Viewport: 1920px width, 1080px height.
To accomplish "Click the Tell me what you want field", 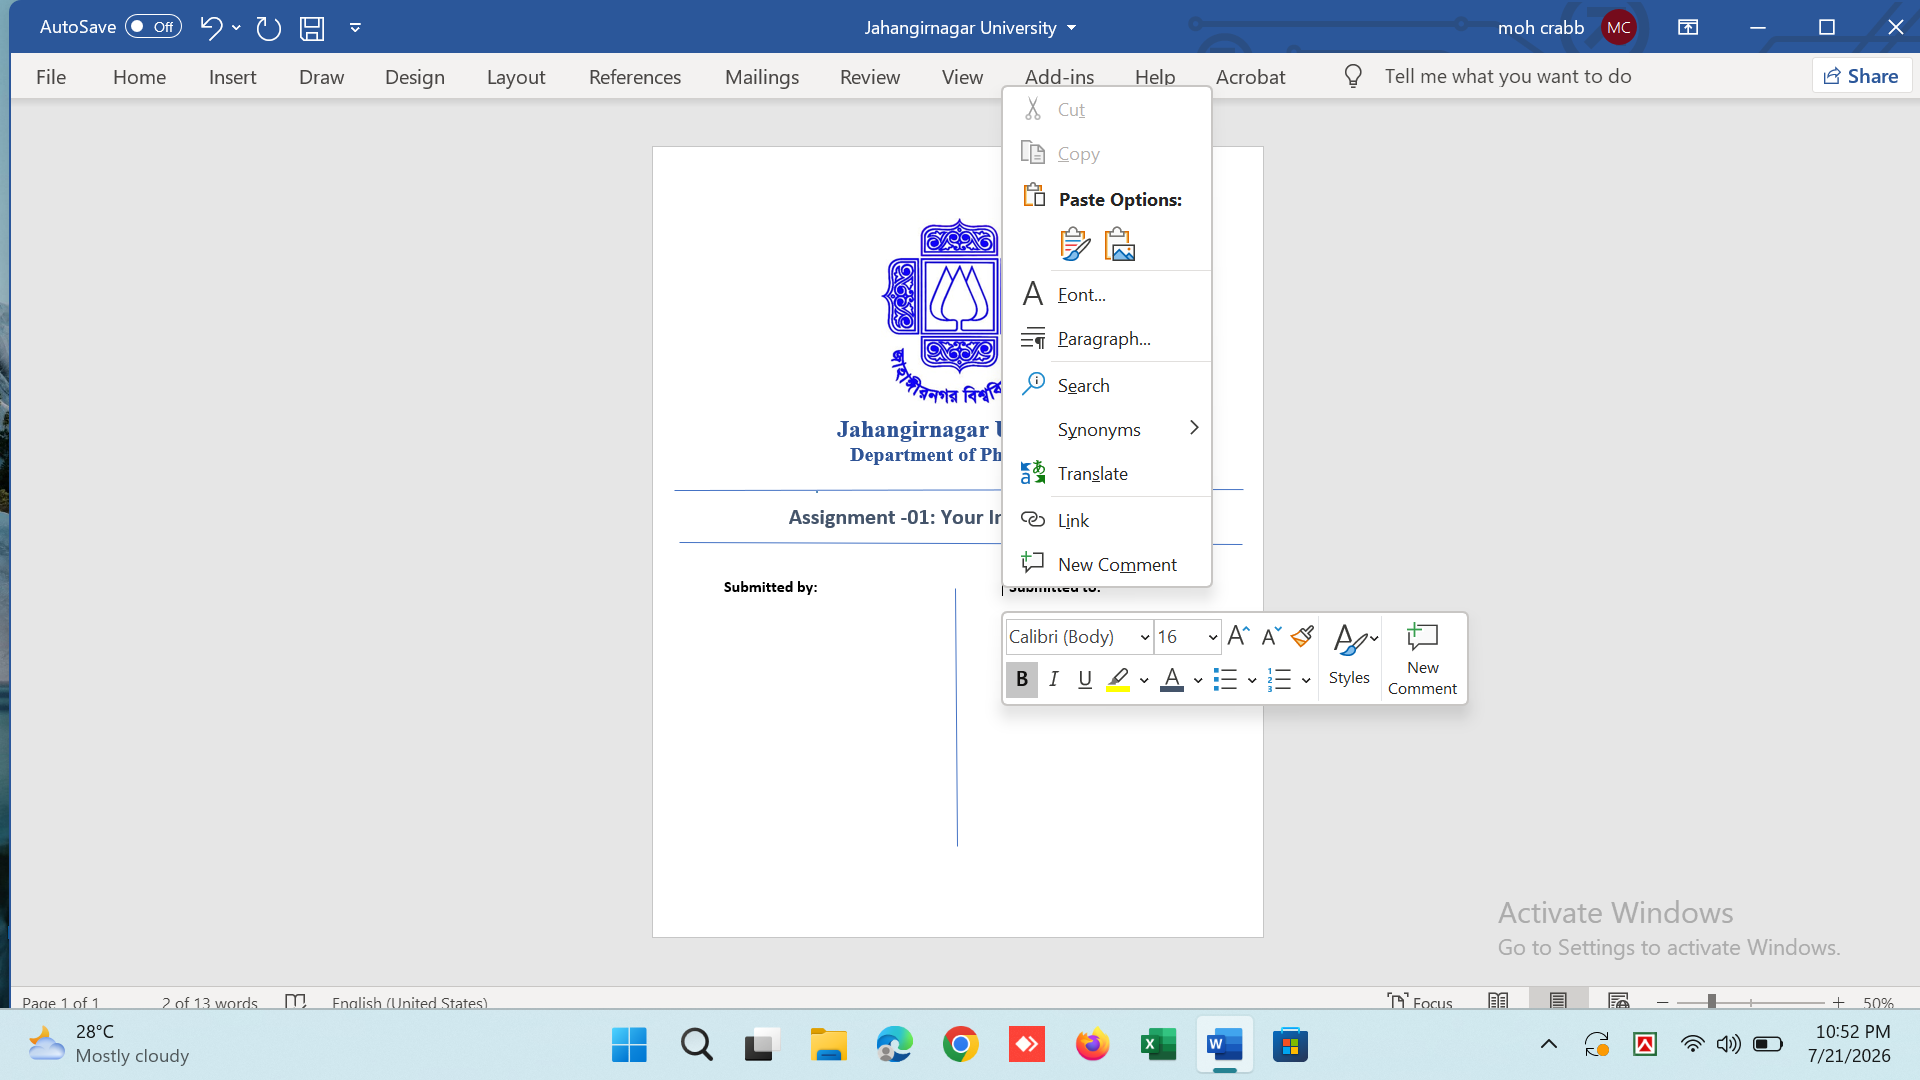I will (1507, 76).
